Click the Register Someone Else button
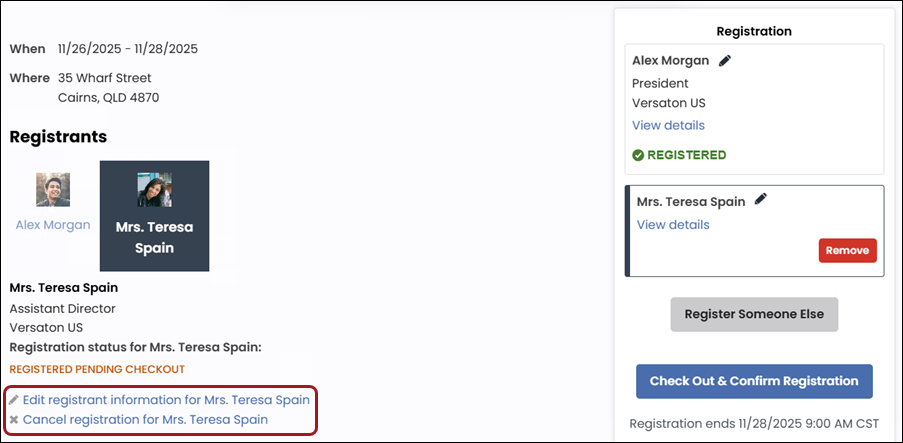This screenshot has height=443, width=903. pos(754,314)
